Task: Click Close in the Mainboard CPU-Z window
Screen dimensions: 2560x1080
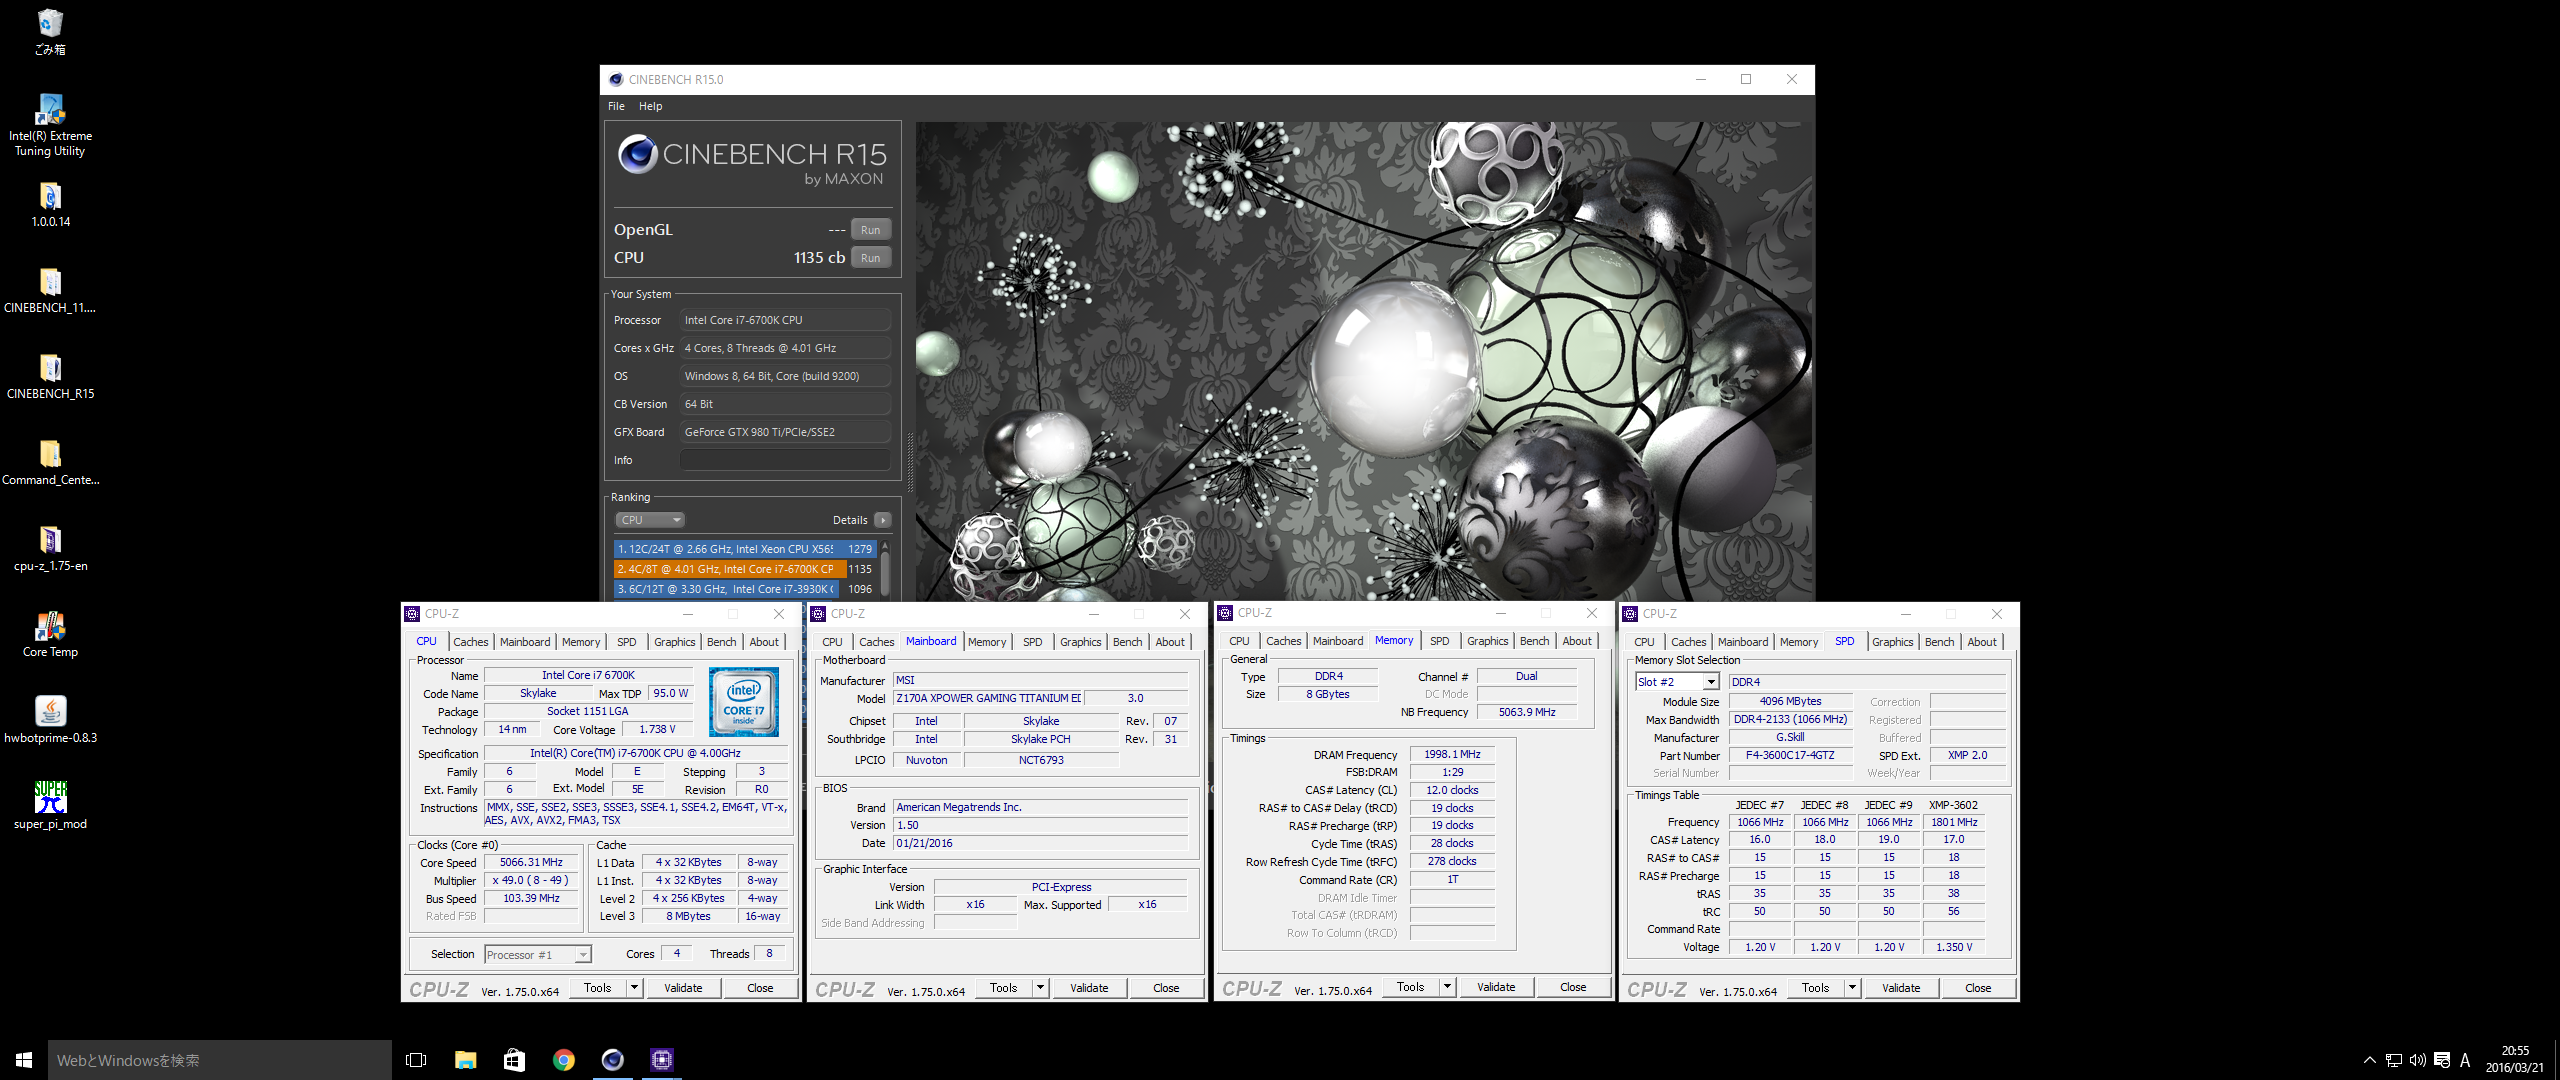Action: click(x=1166, y=988)
